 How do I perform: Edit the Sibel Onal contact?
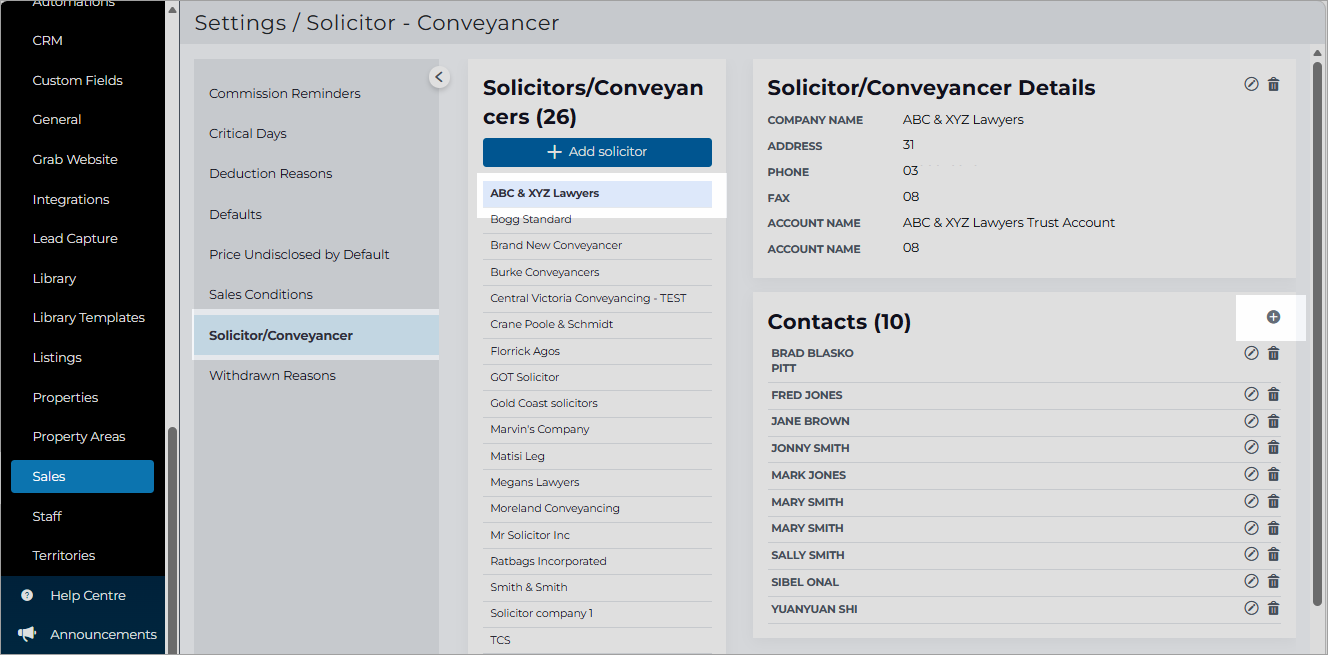[x=1251, y=582]
